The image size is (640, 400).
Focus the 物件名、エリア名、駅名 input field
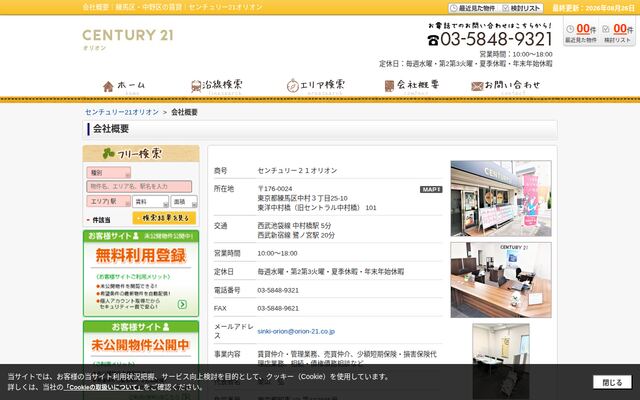tap(139, 187)
